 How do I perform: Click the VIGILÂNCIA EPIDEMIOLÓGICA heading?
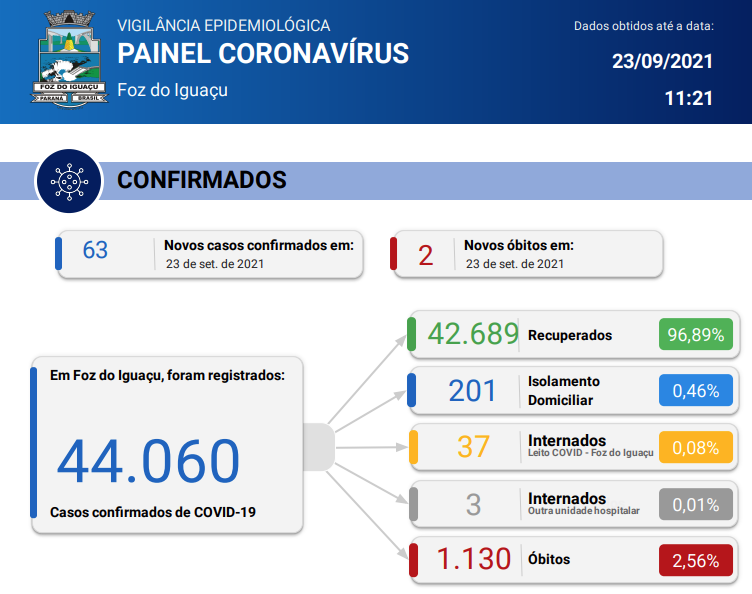(223, 25)
